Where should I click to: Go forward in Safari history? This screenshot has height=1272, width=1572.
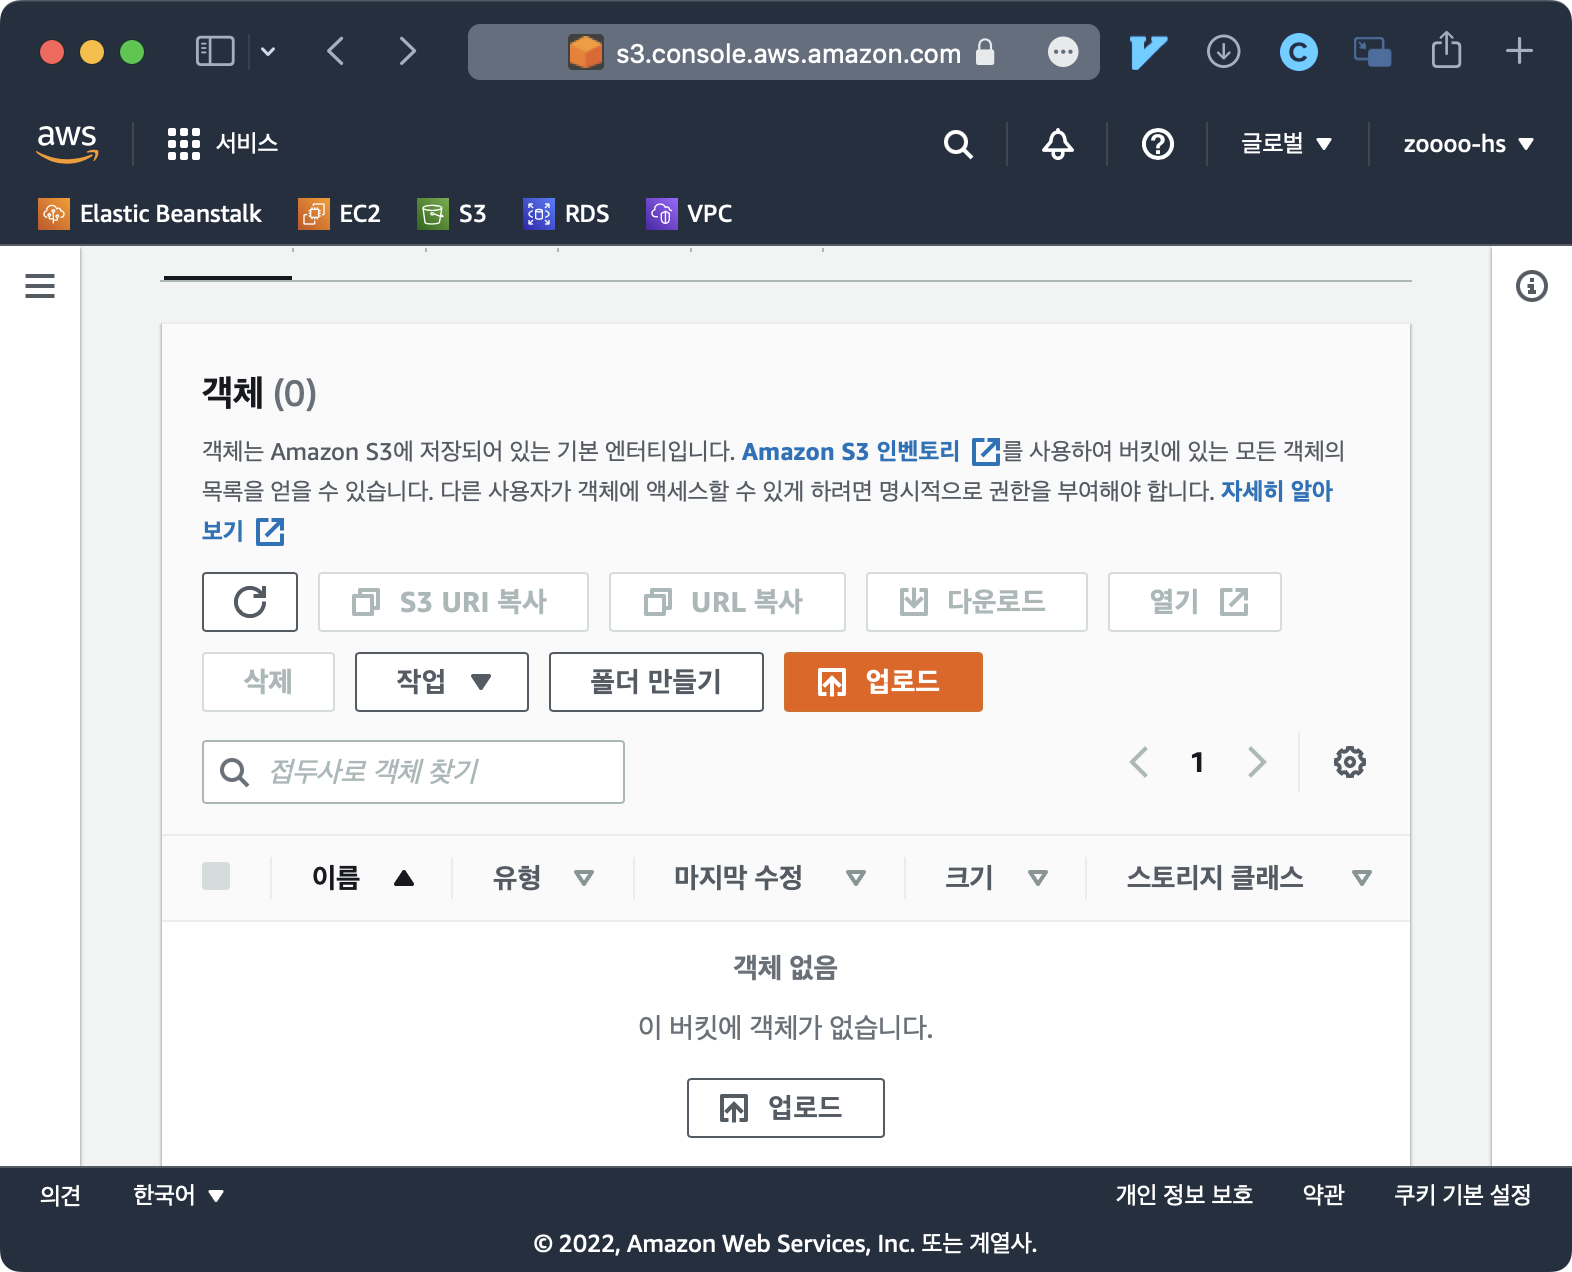[x=406, y=51]
